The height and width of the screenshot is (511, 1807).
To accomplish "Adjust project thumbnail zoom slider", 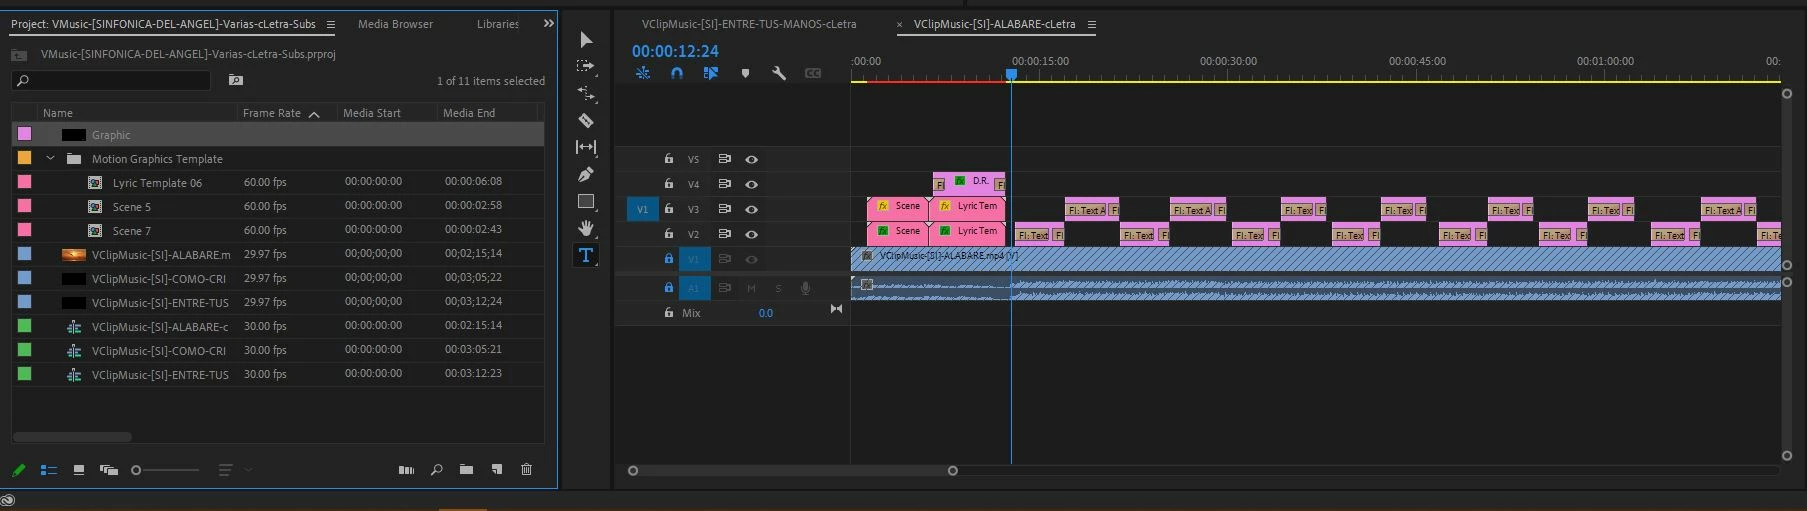I will click(x=166, y=470).
